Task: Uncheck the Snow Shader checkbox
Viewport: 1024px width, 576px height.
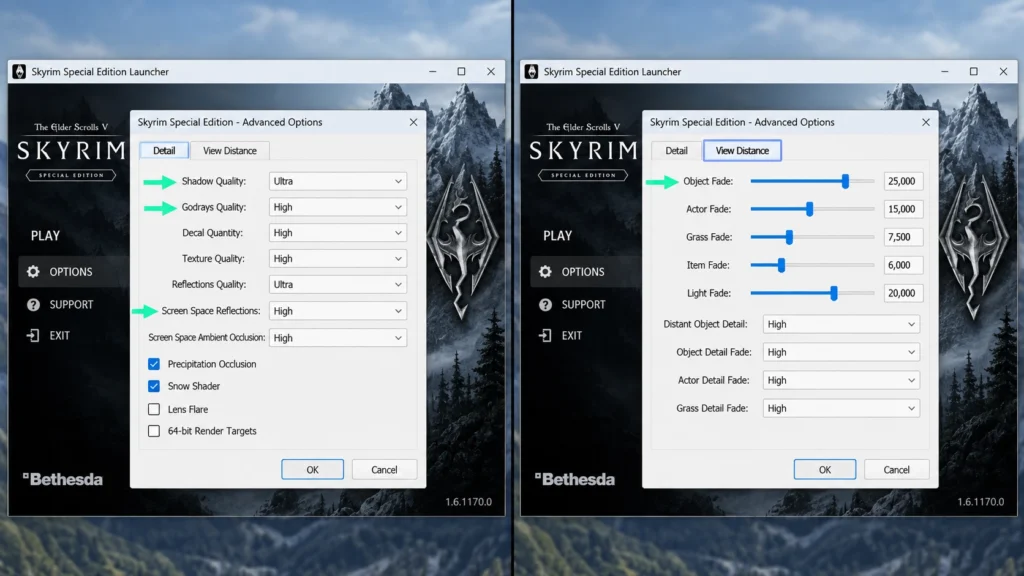Action: [x=153, y=386]
